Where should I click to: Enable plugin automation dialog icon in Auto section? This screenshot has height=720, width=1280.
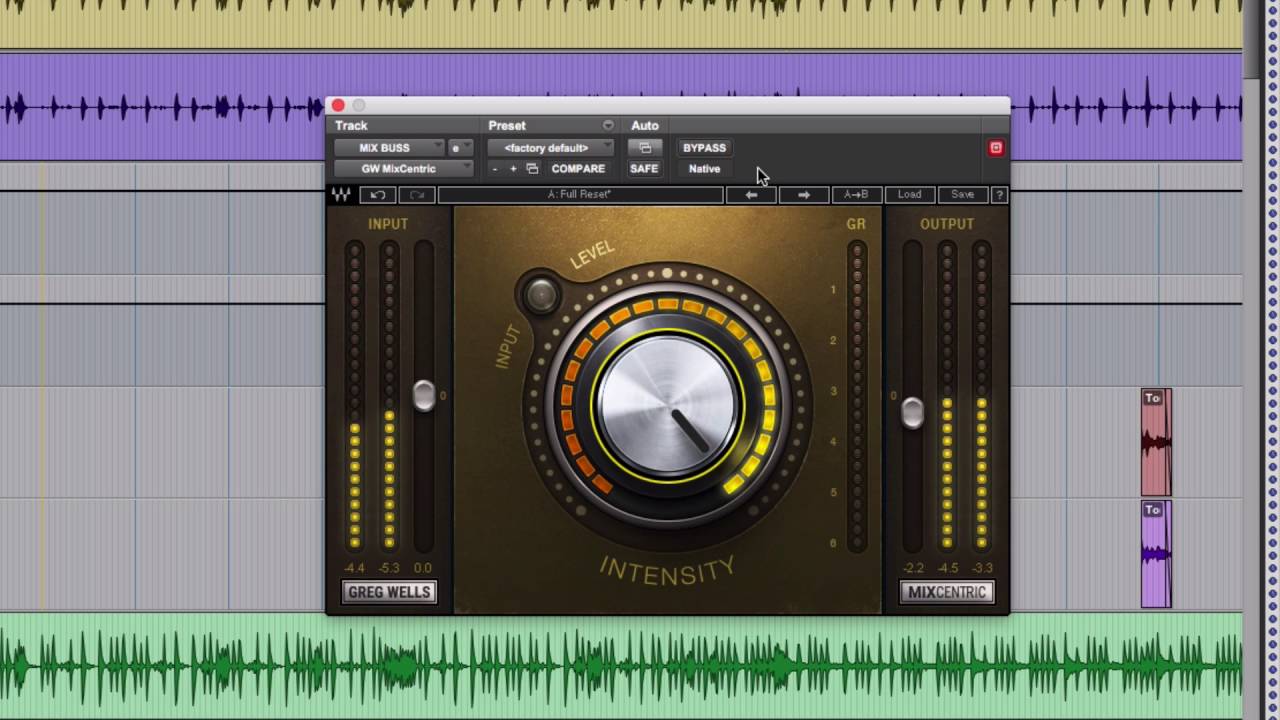(645, 148)
